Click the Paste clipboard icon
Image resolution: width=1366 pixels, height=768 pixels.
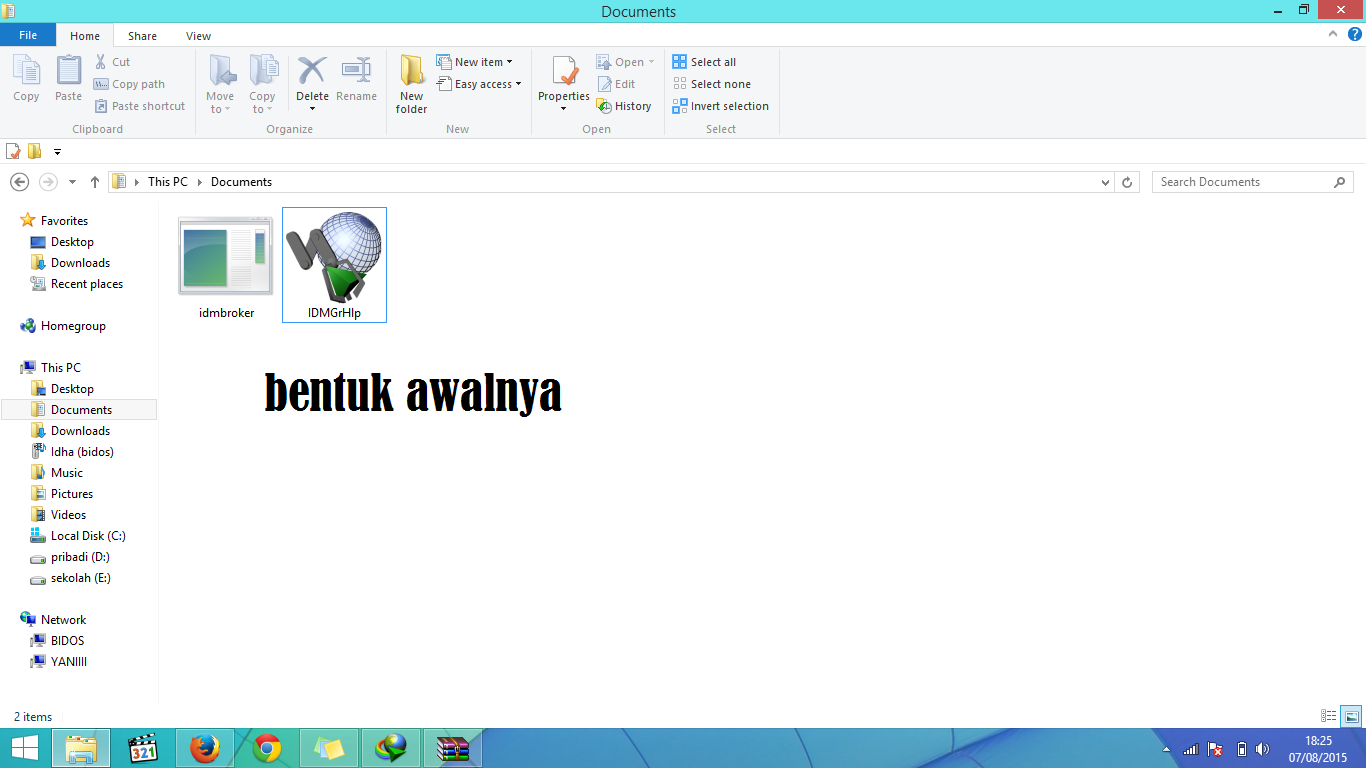click(68, 78)
